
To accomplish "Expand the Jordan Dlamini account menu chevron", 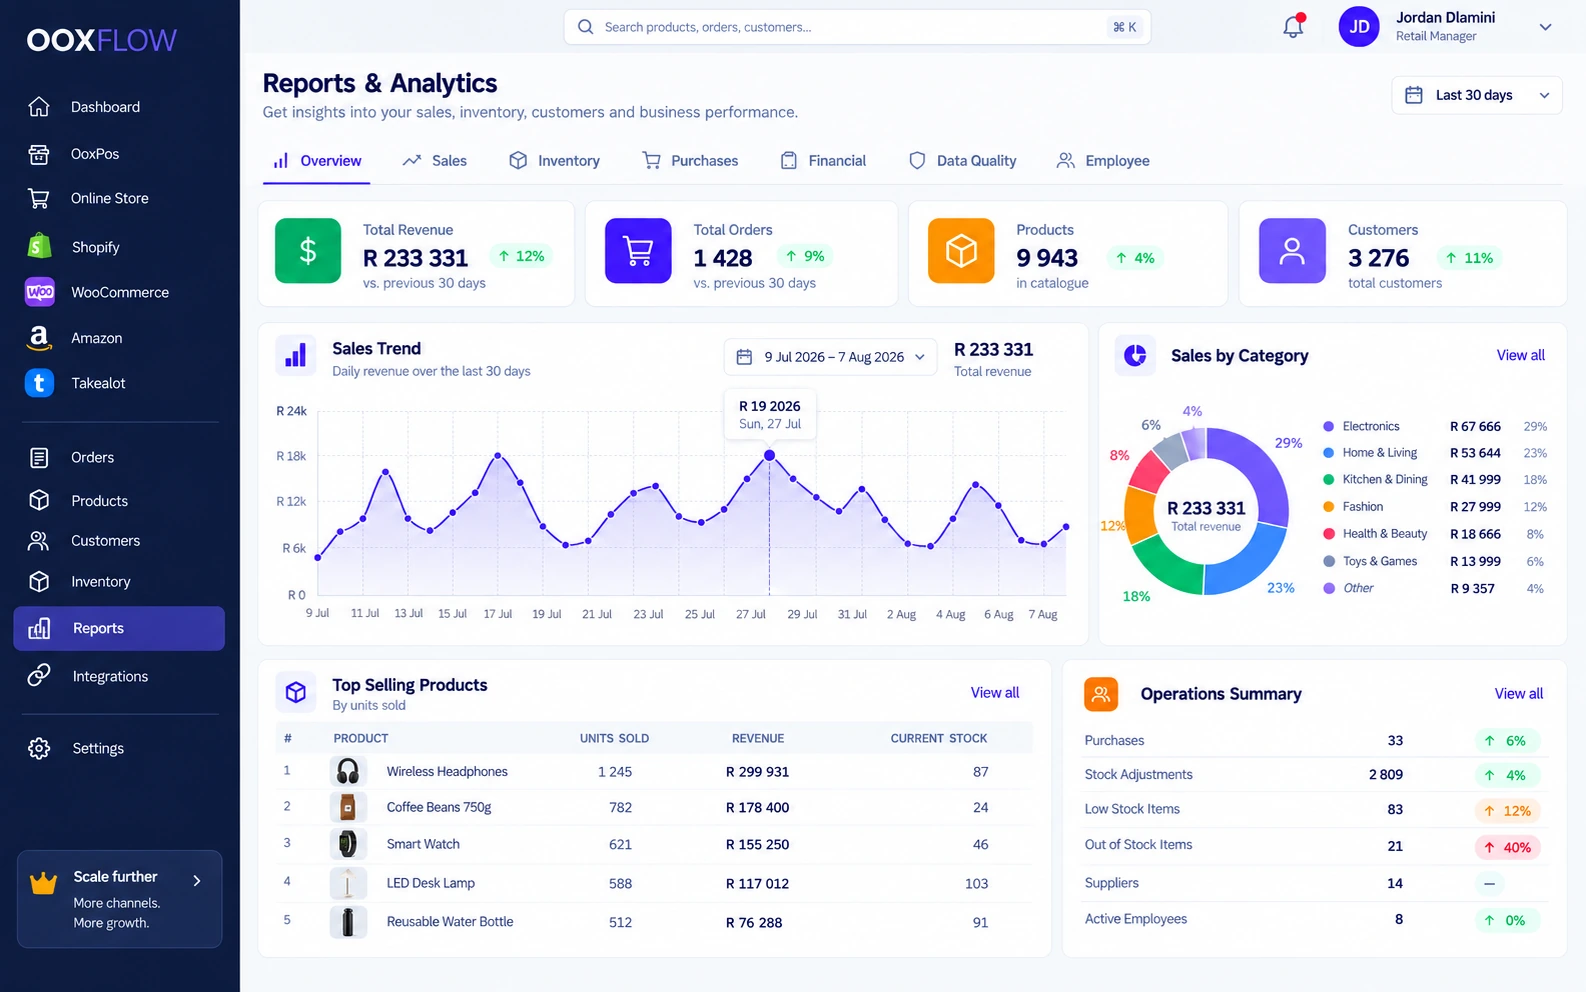I will (x=1545, y=27).
